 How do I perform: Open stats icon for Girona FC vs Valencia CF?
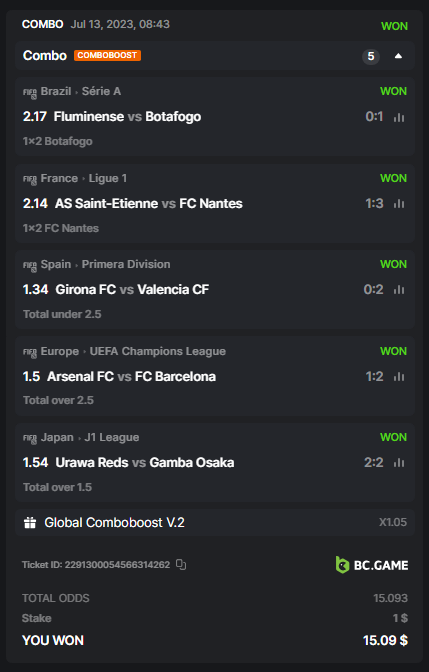pos(399,290)
